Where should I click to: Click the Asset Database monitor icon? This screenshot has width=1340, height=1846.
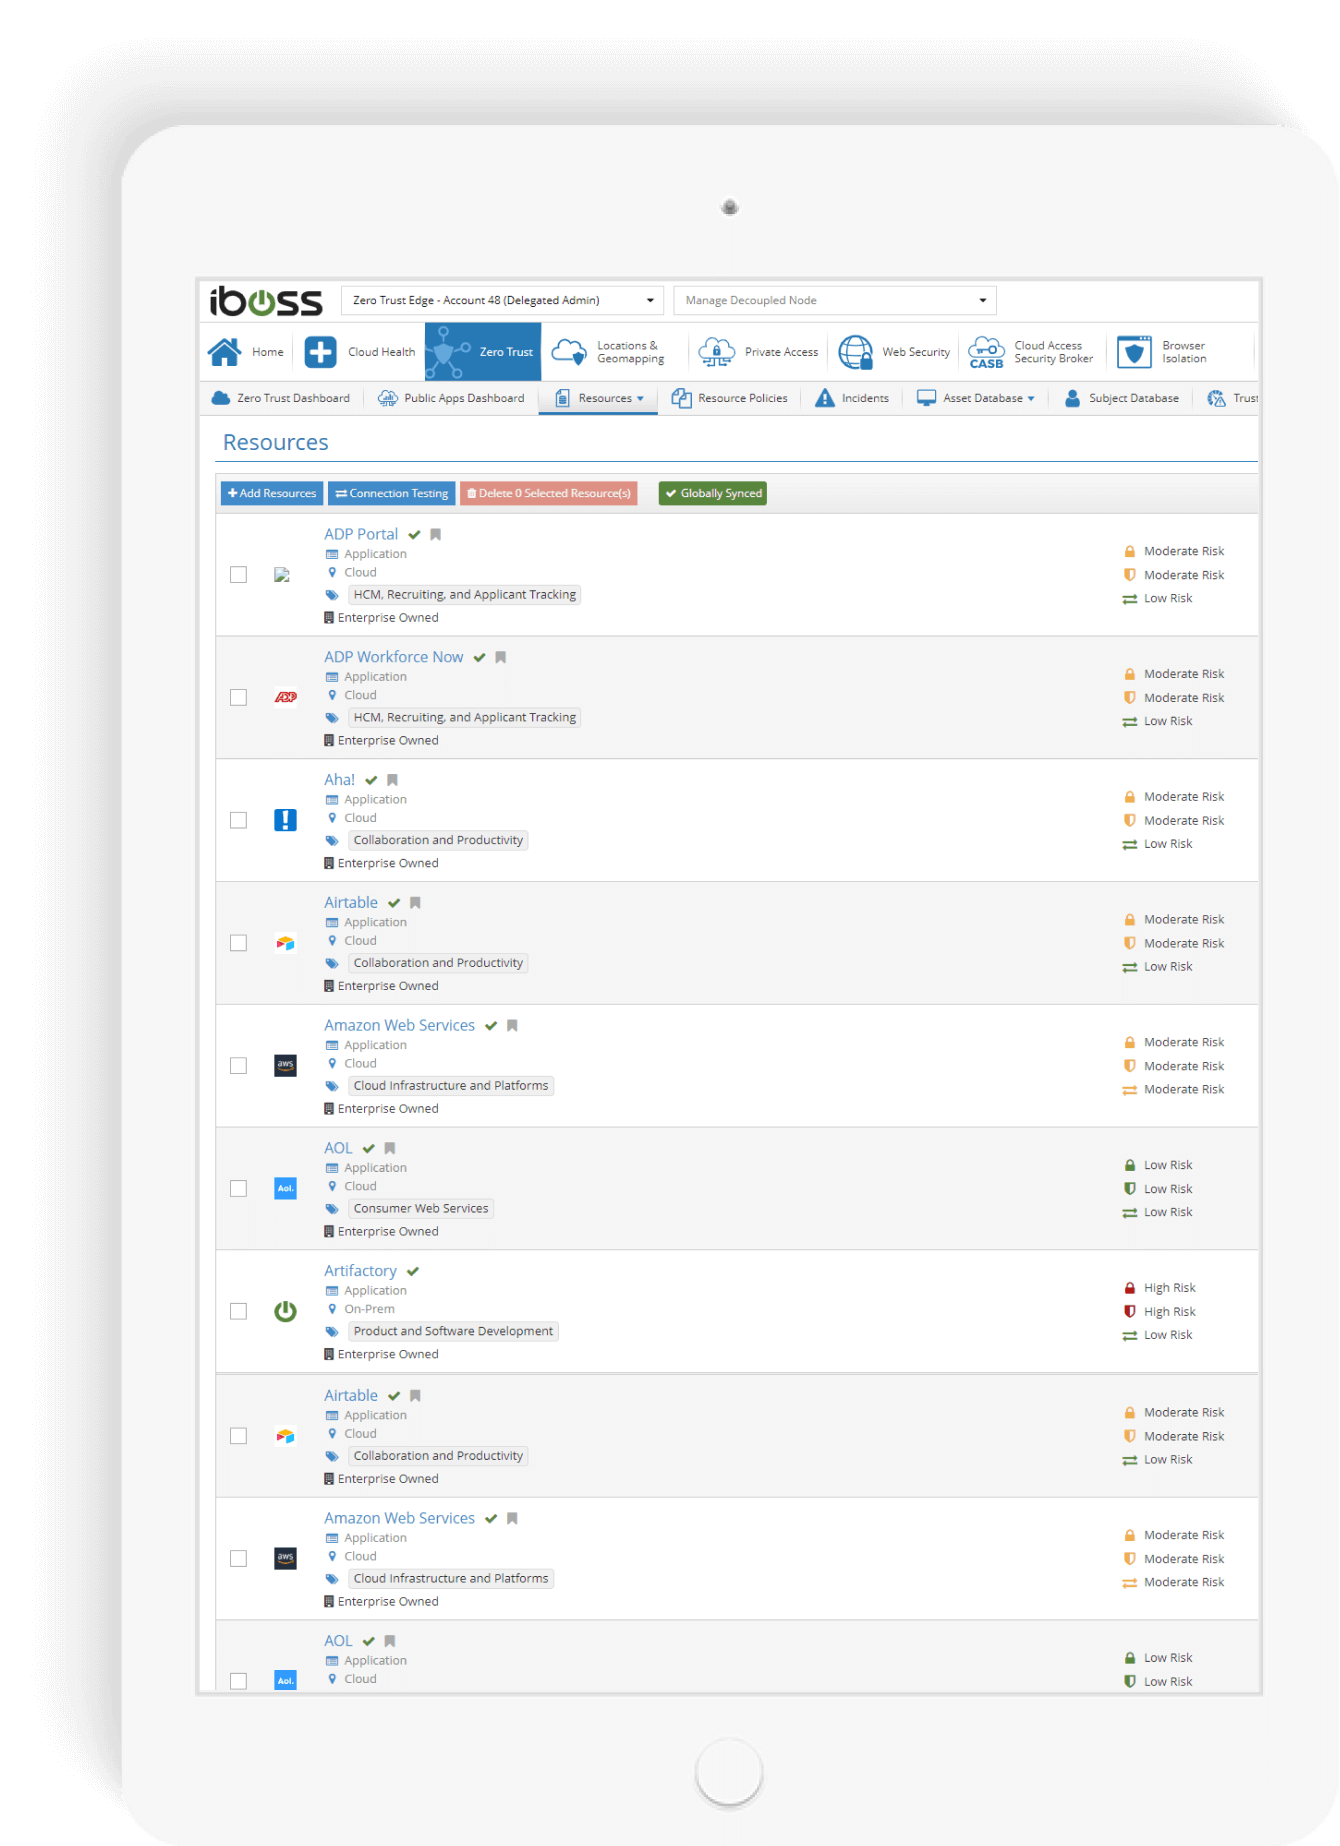926,398
